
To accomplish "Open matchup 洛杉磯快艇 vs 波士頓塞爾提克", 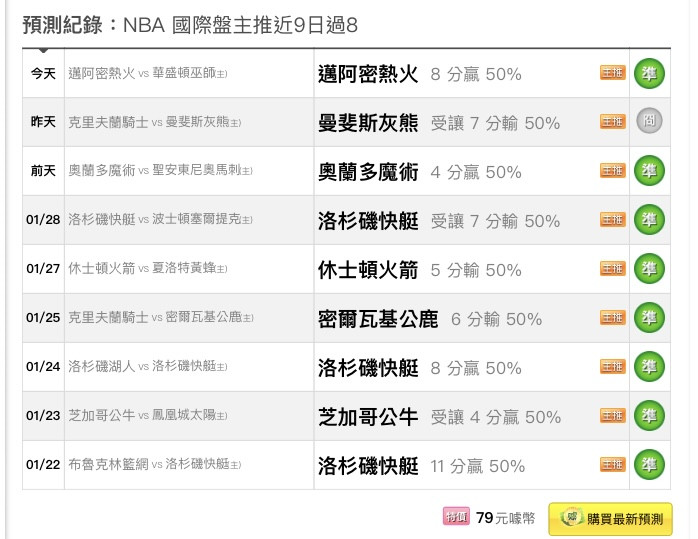I will [160, 219].
